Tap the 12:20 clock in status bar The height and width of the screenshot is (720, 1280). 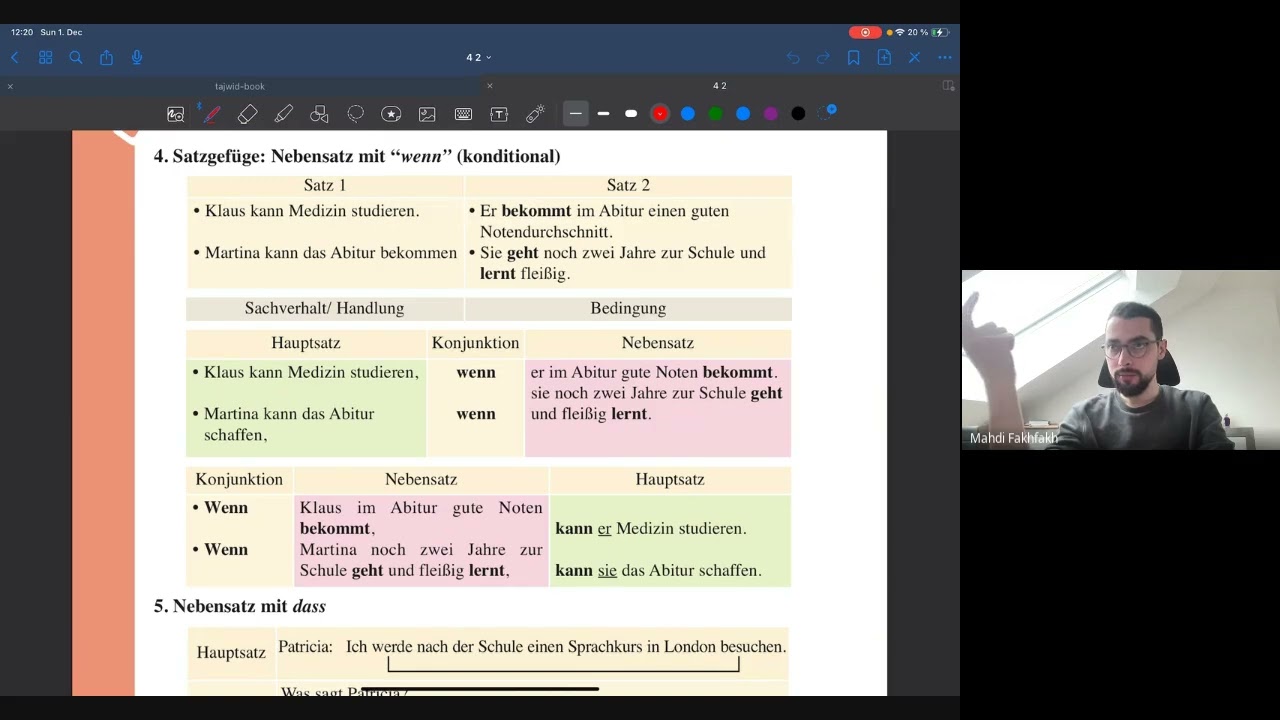[x=22, y=32]
